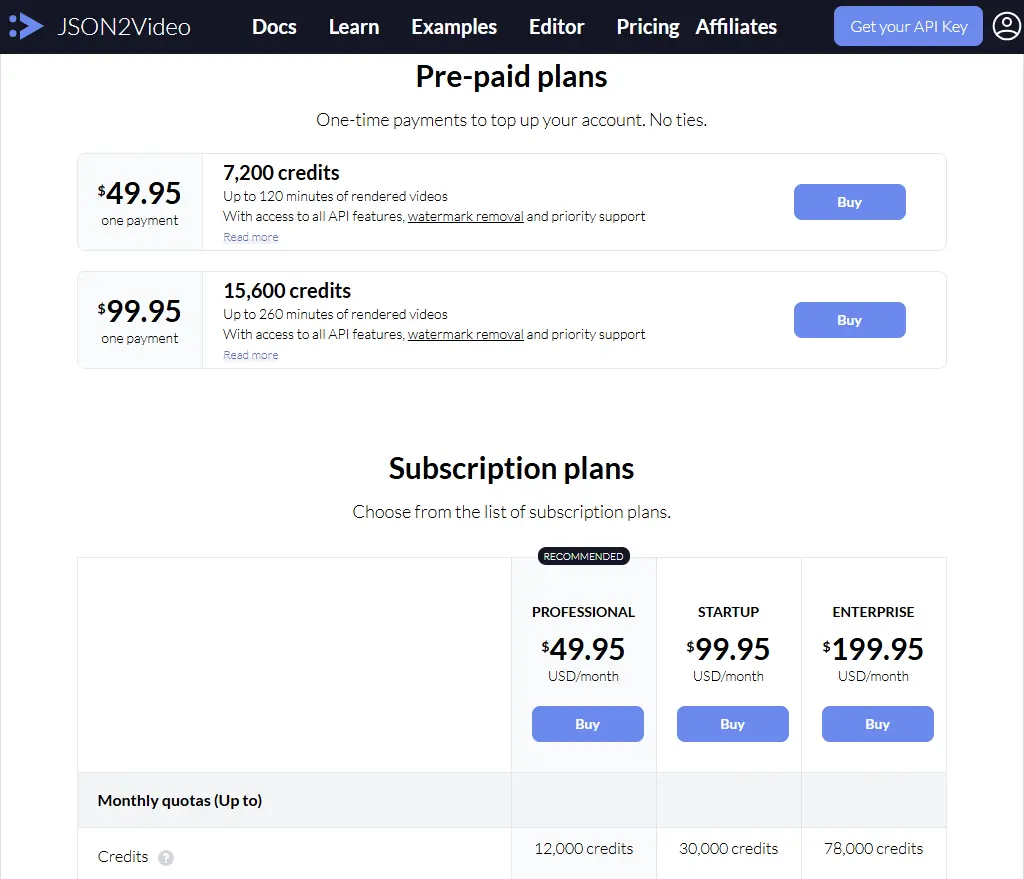Image resolution: width=1024 pixels, height=879 pixels.
Task: Expand Read more under 15,600 credits
Action: click(250, 354)
